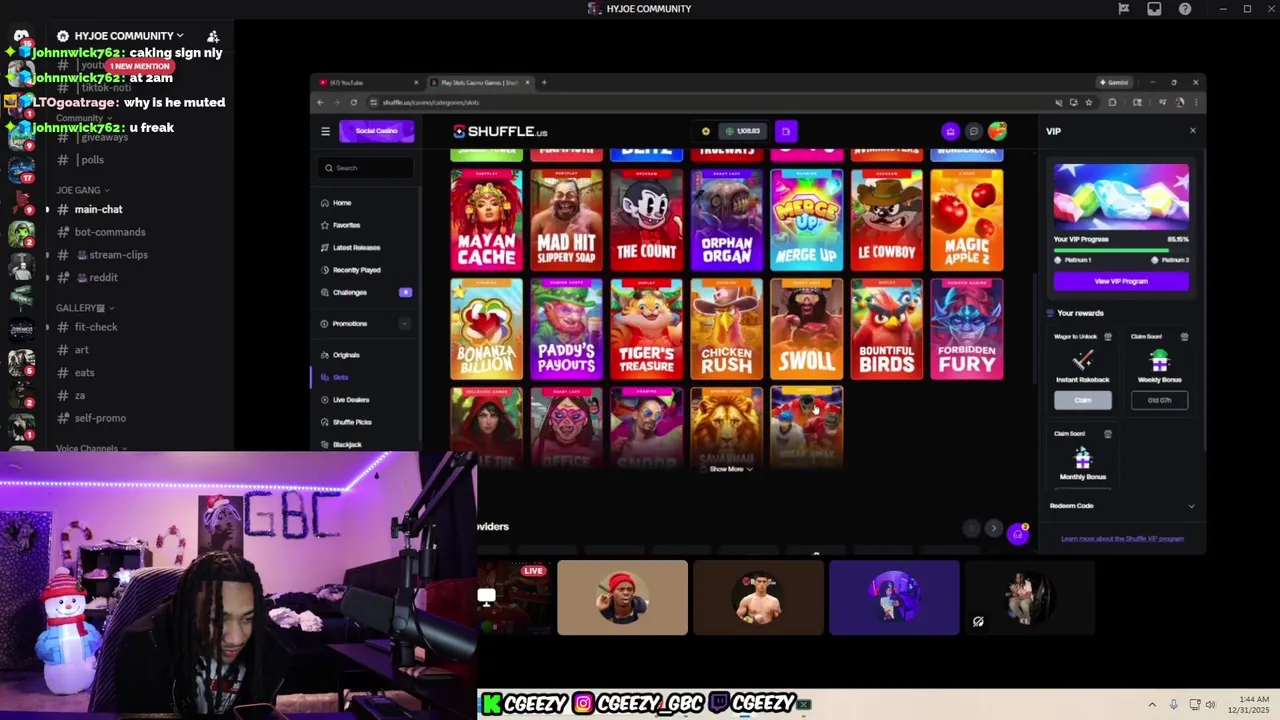Open the Mad Hit Slippery Soap game
The width and height of the screenshot is (1280, 720).
click(567, 220)
